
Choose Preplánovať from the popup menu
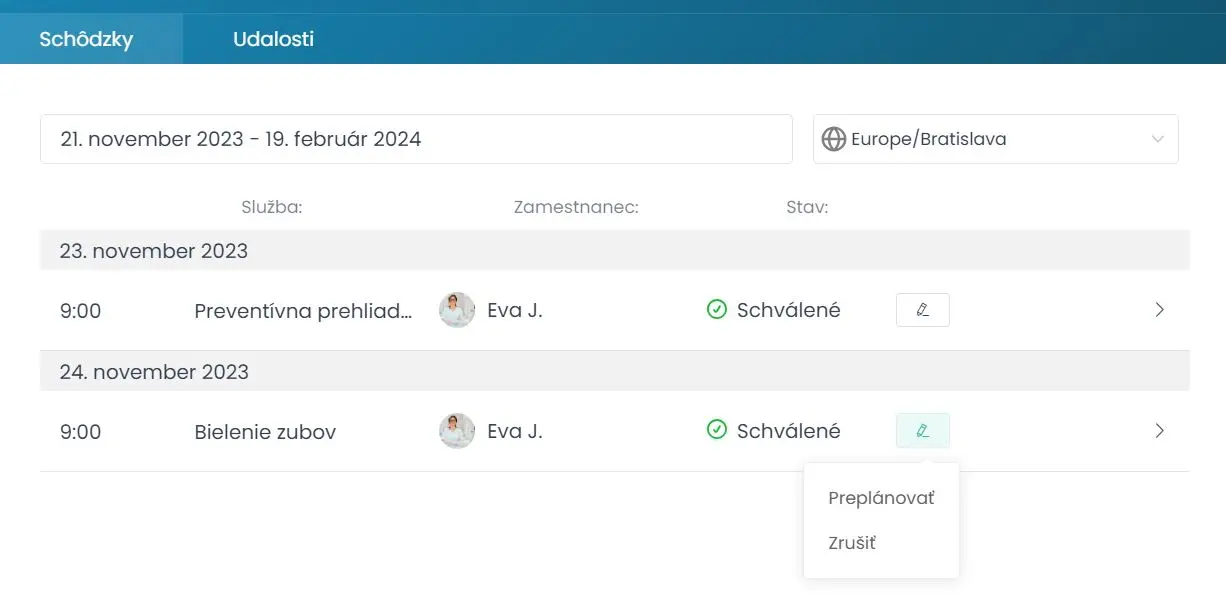point(881,498)
